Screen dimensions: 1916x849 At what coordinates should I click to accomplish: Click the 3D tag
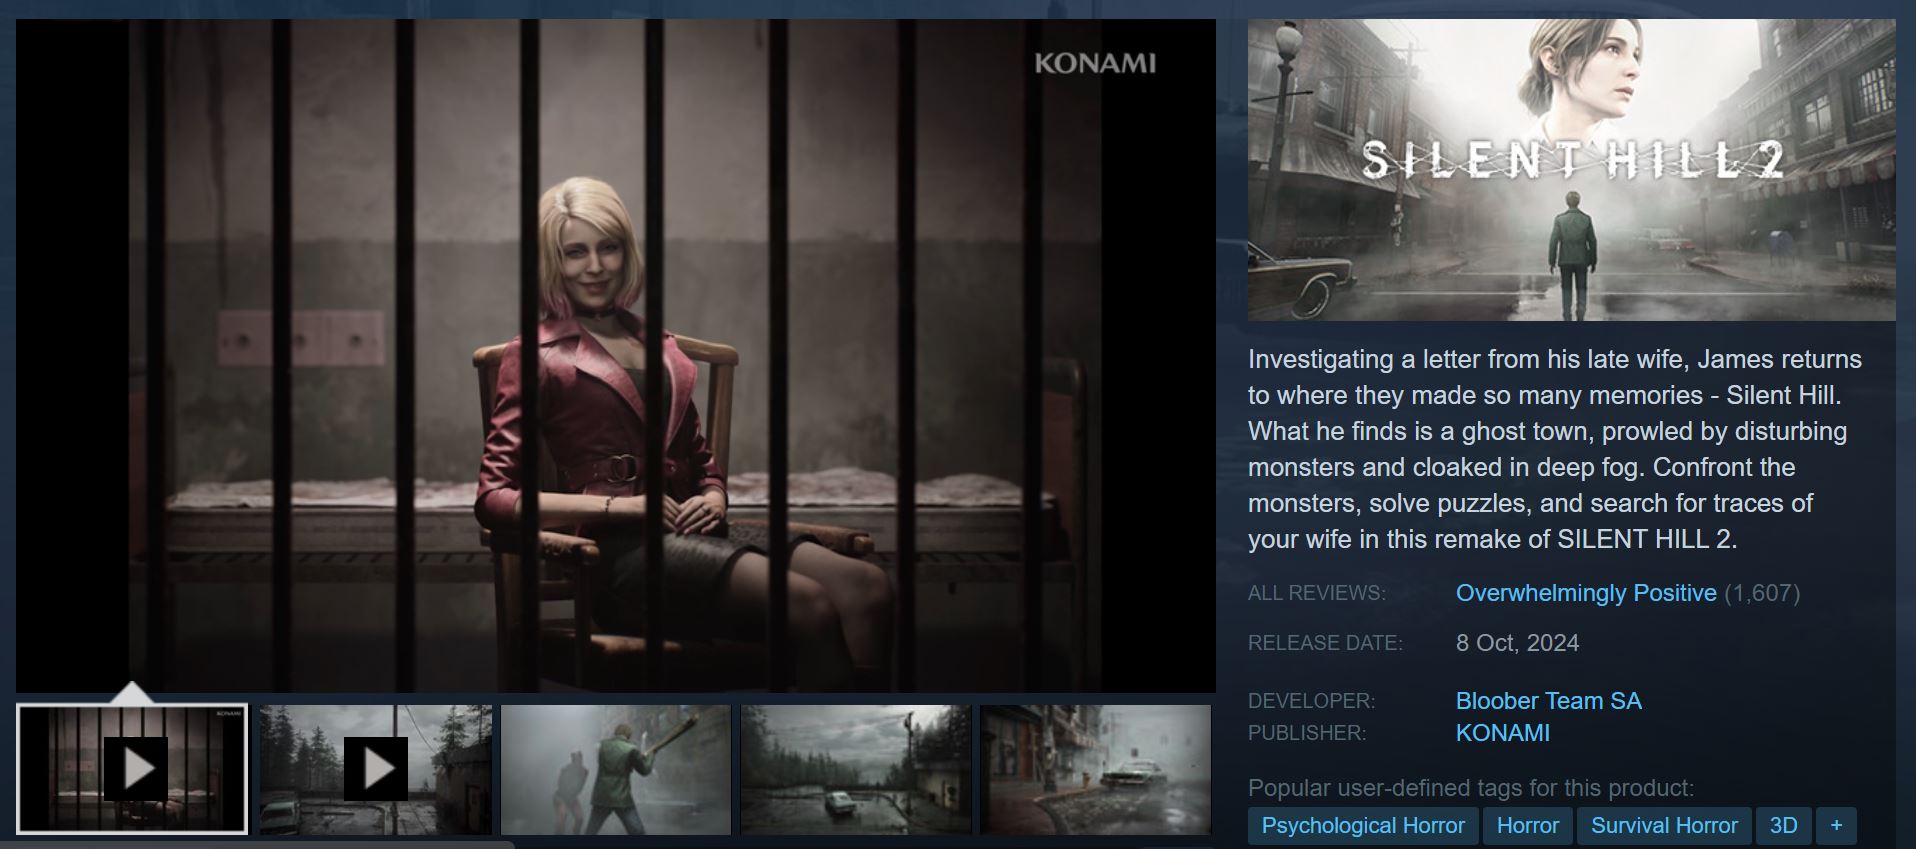[x=1783, y=826]
